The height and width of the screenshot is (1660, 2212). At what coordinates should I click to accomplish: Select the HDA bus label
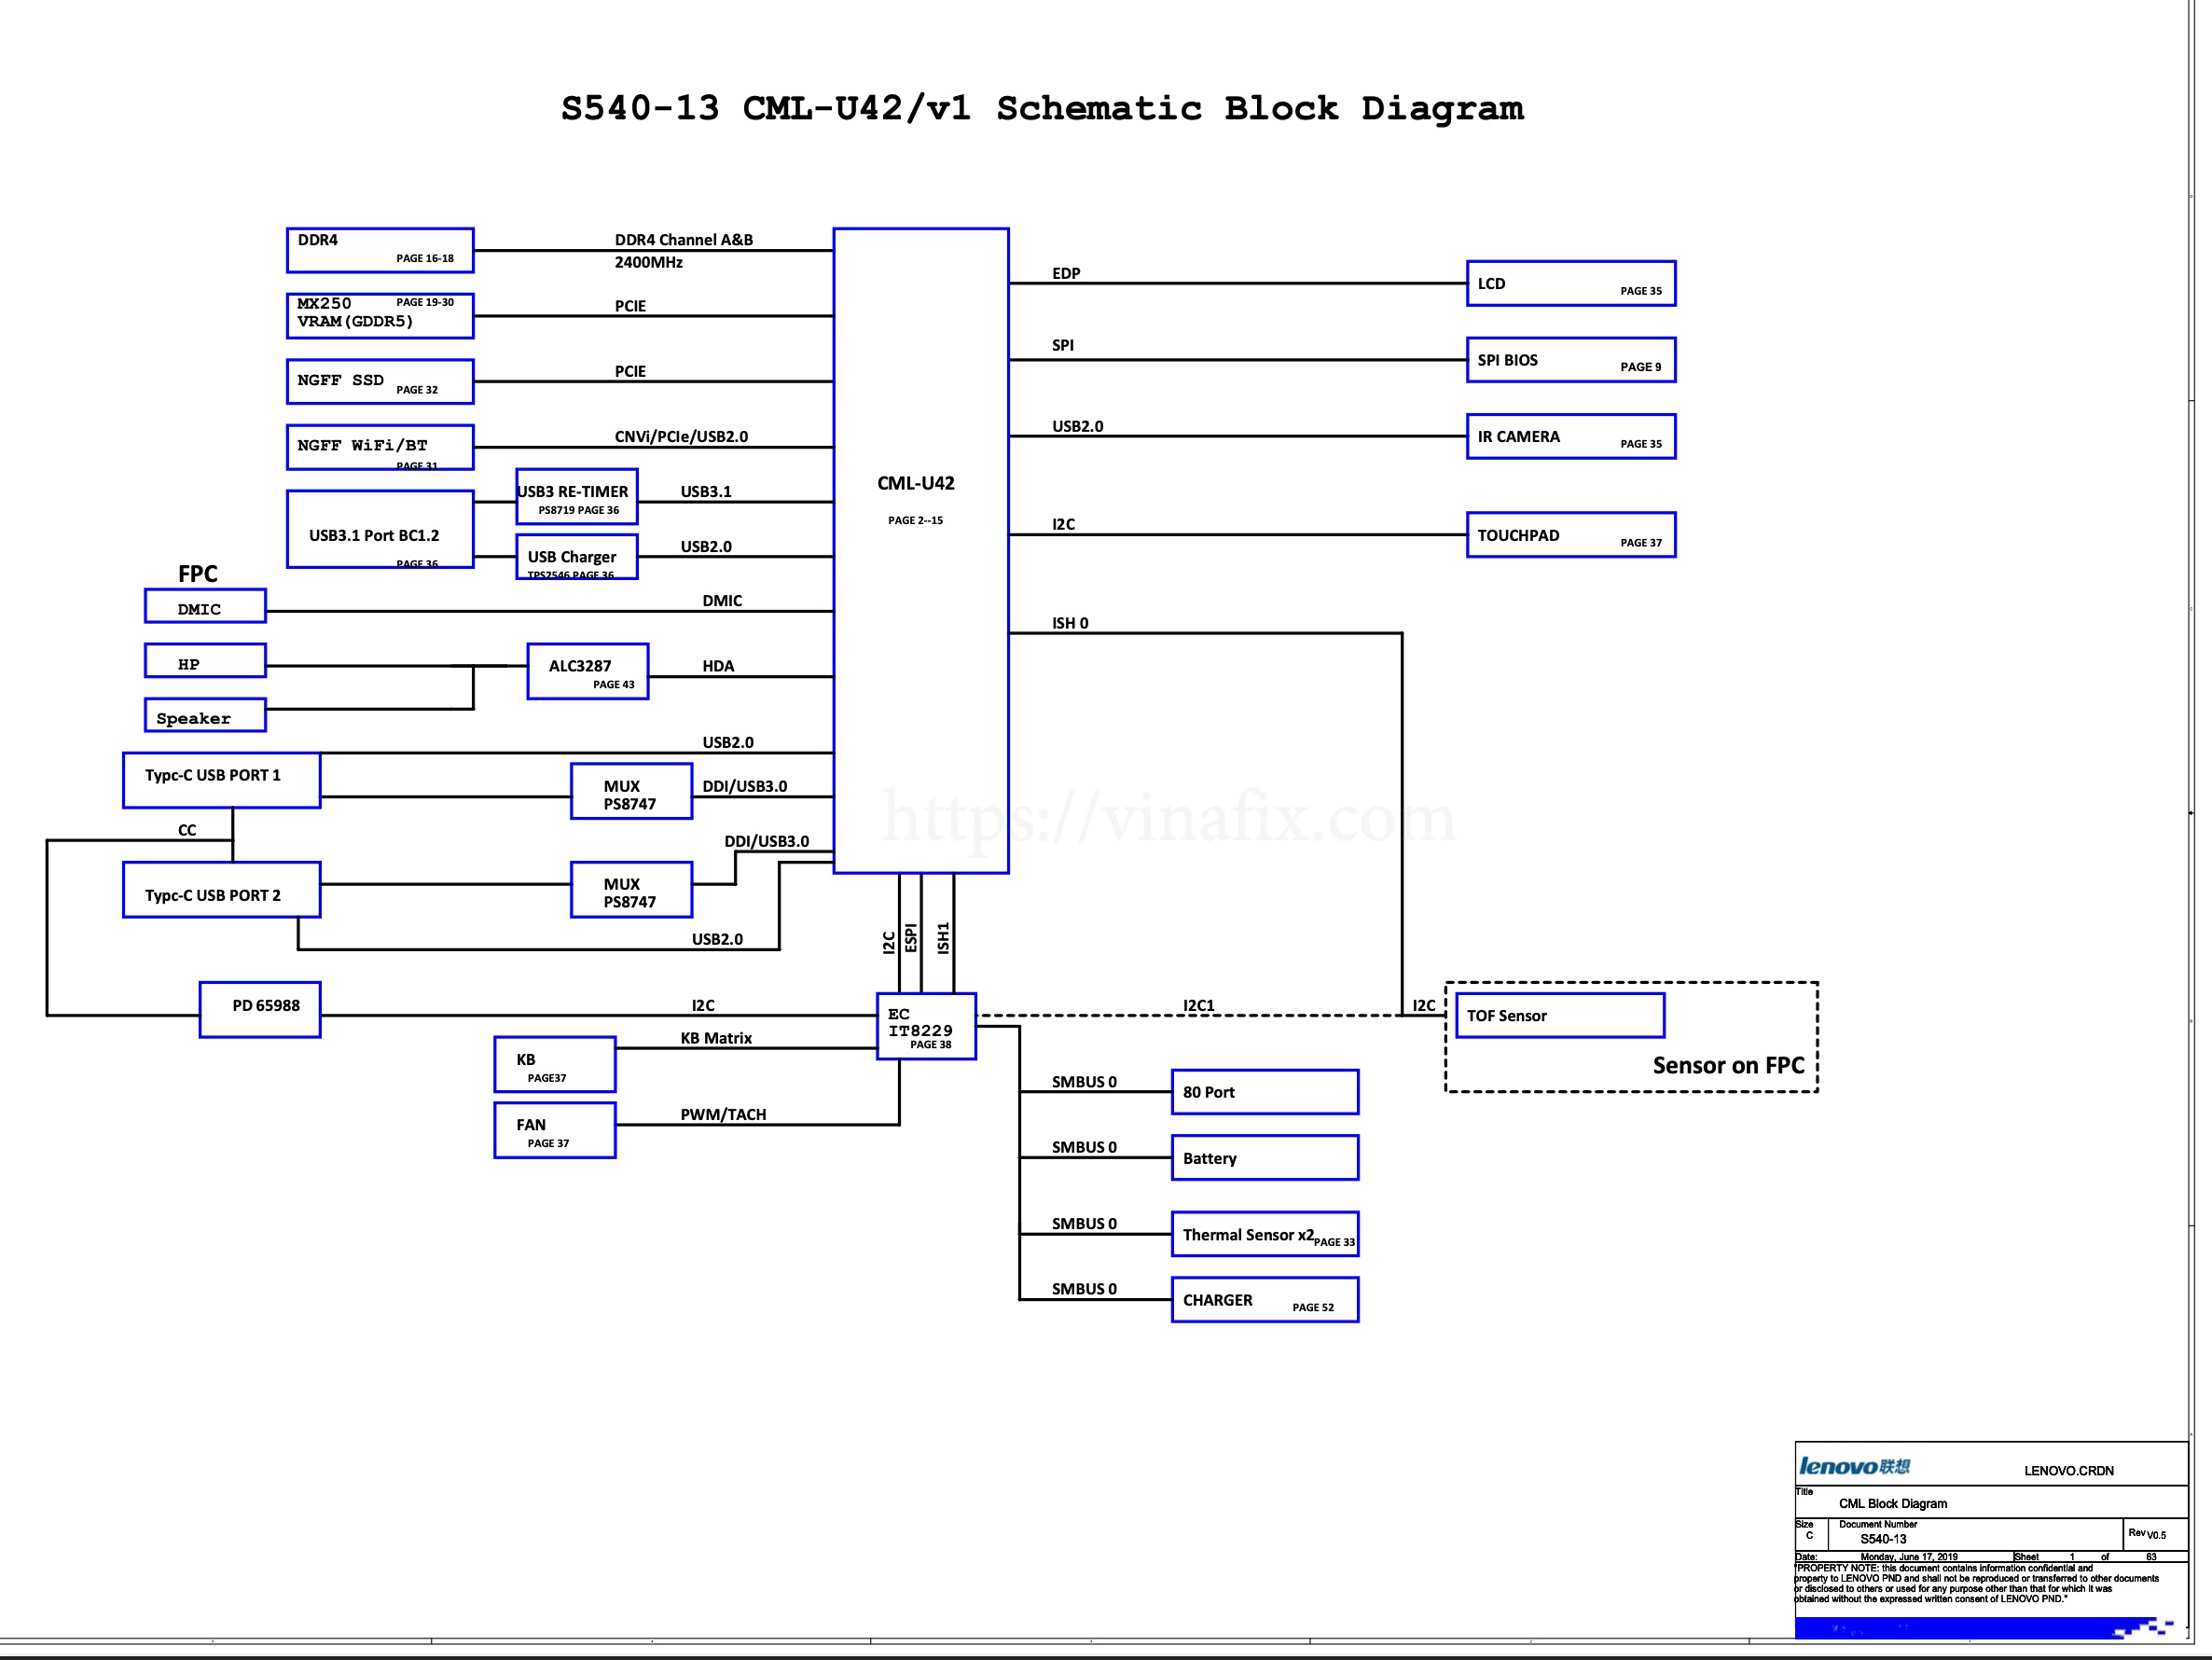718,666
